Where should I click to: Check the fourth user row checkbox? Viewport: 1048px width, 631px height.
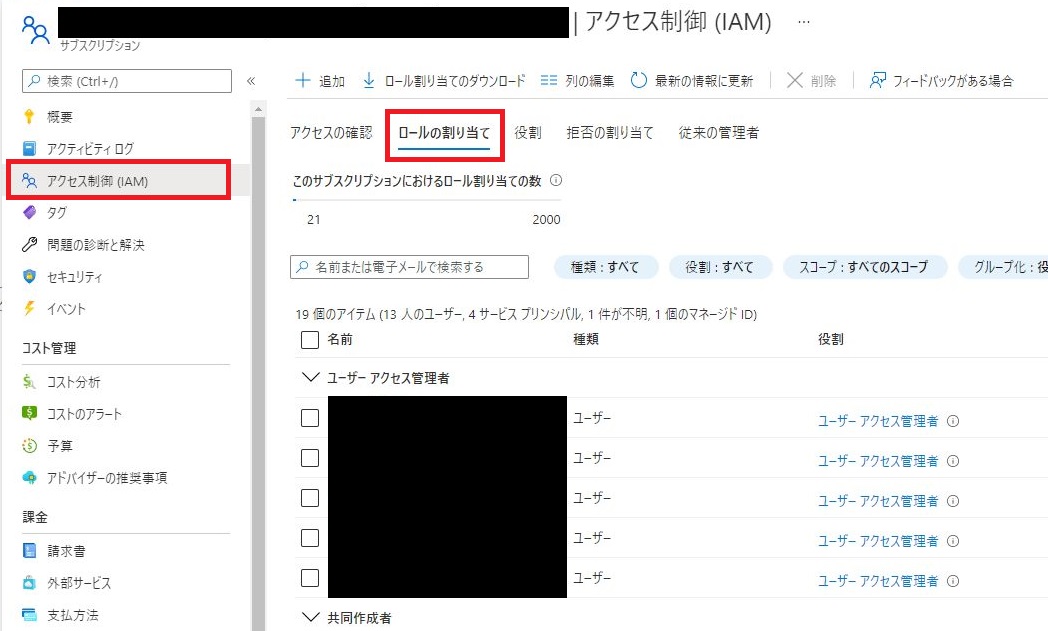[x=309, y=538]
